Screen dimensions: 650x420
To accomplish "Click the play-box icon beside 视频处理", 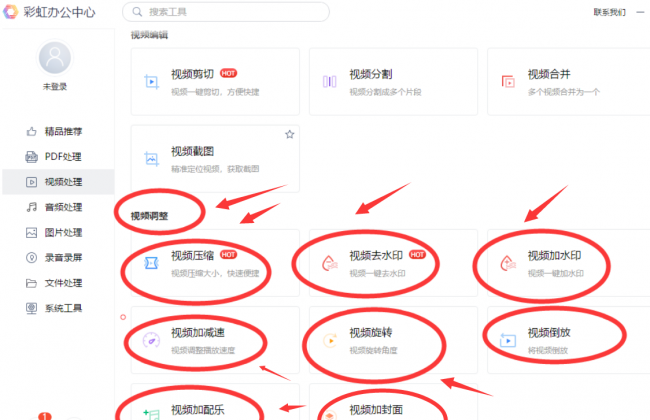I will [32, 182].
